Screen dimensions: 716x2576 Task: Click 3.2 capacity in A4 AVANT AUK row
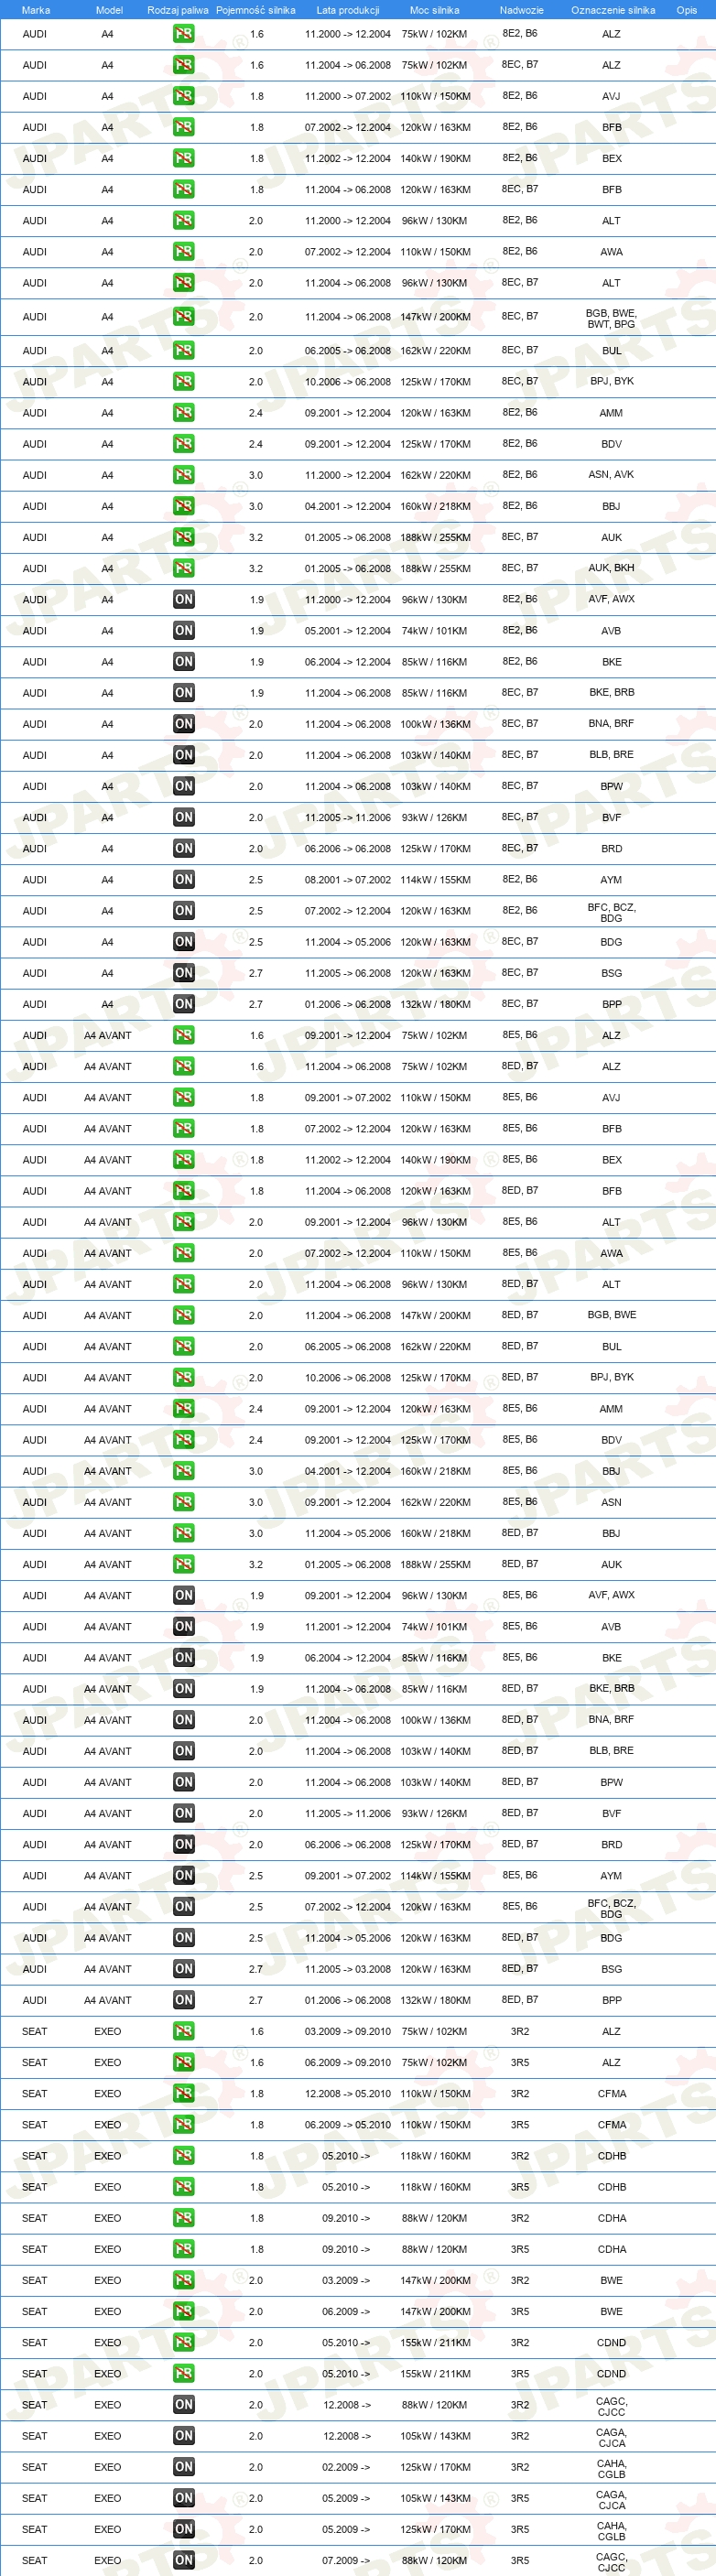(256, 1564)
